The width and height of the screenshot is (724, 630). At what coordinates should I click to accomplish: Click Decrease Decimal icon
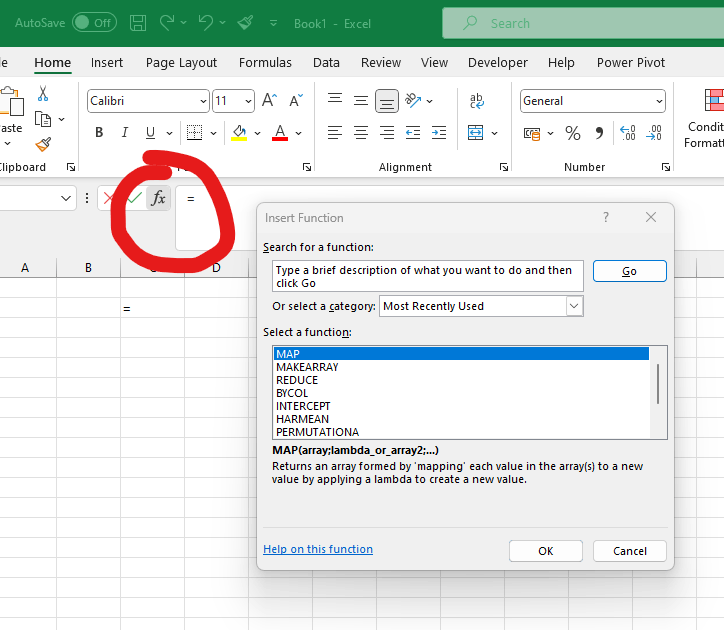click(x=654, y=133)
